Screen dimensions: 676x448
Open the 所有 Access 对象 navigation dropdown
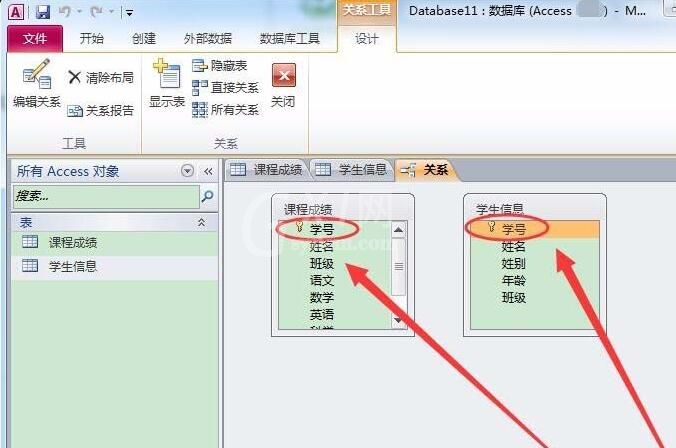pyautogui.click(x=187, y=171)
